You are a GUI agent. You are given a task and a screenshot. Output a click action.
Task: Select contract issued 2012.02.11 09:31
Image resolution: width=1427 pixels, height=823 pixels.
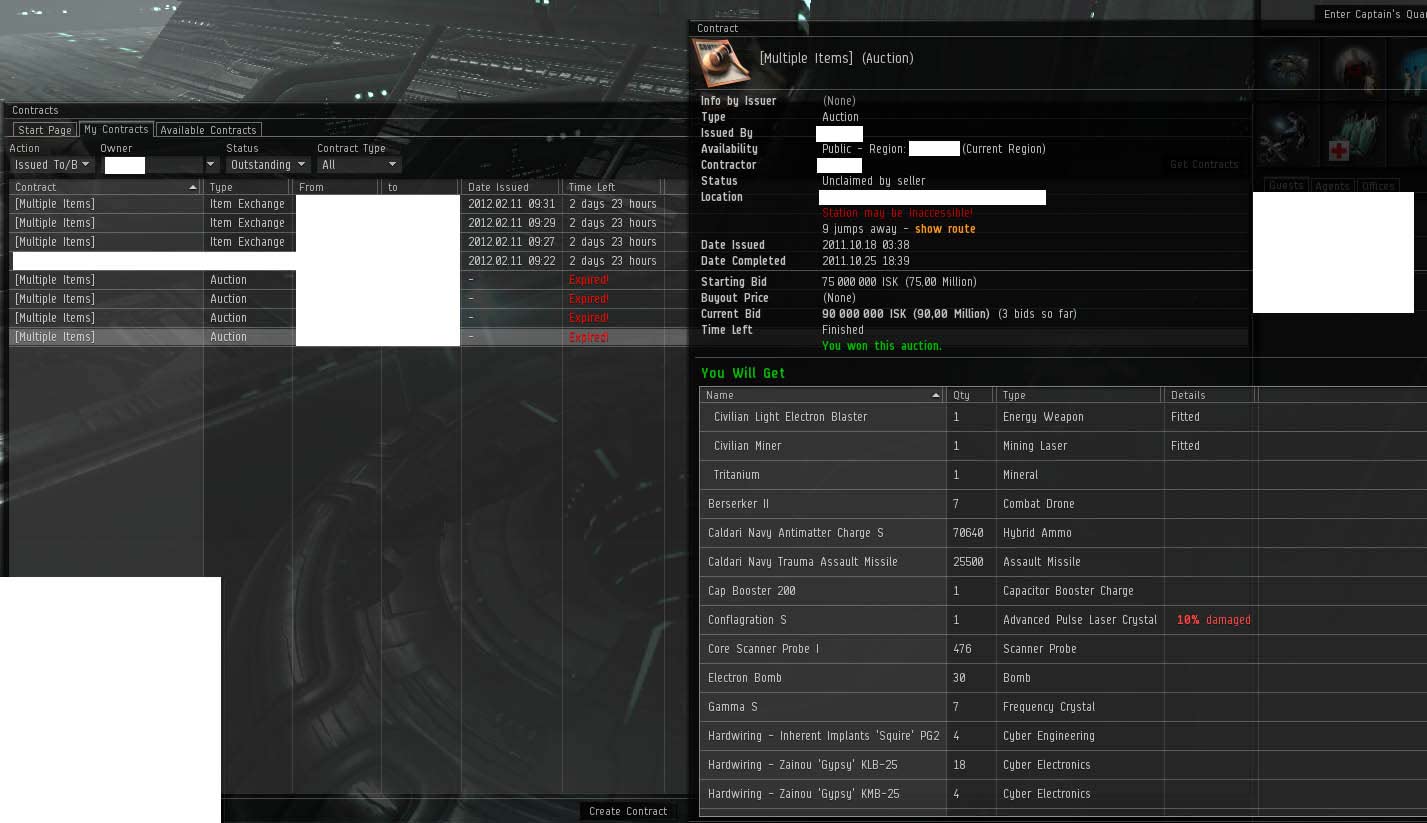[348, 204]
